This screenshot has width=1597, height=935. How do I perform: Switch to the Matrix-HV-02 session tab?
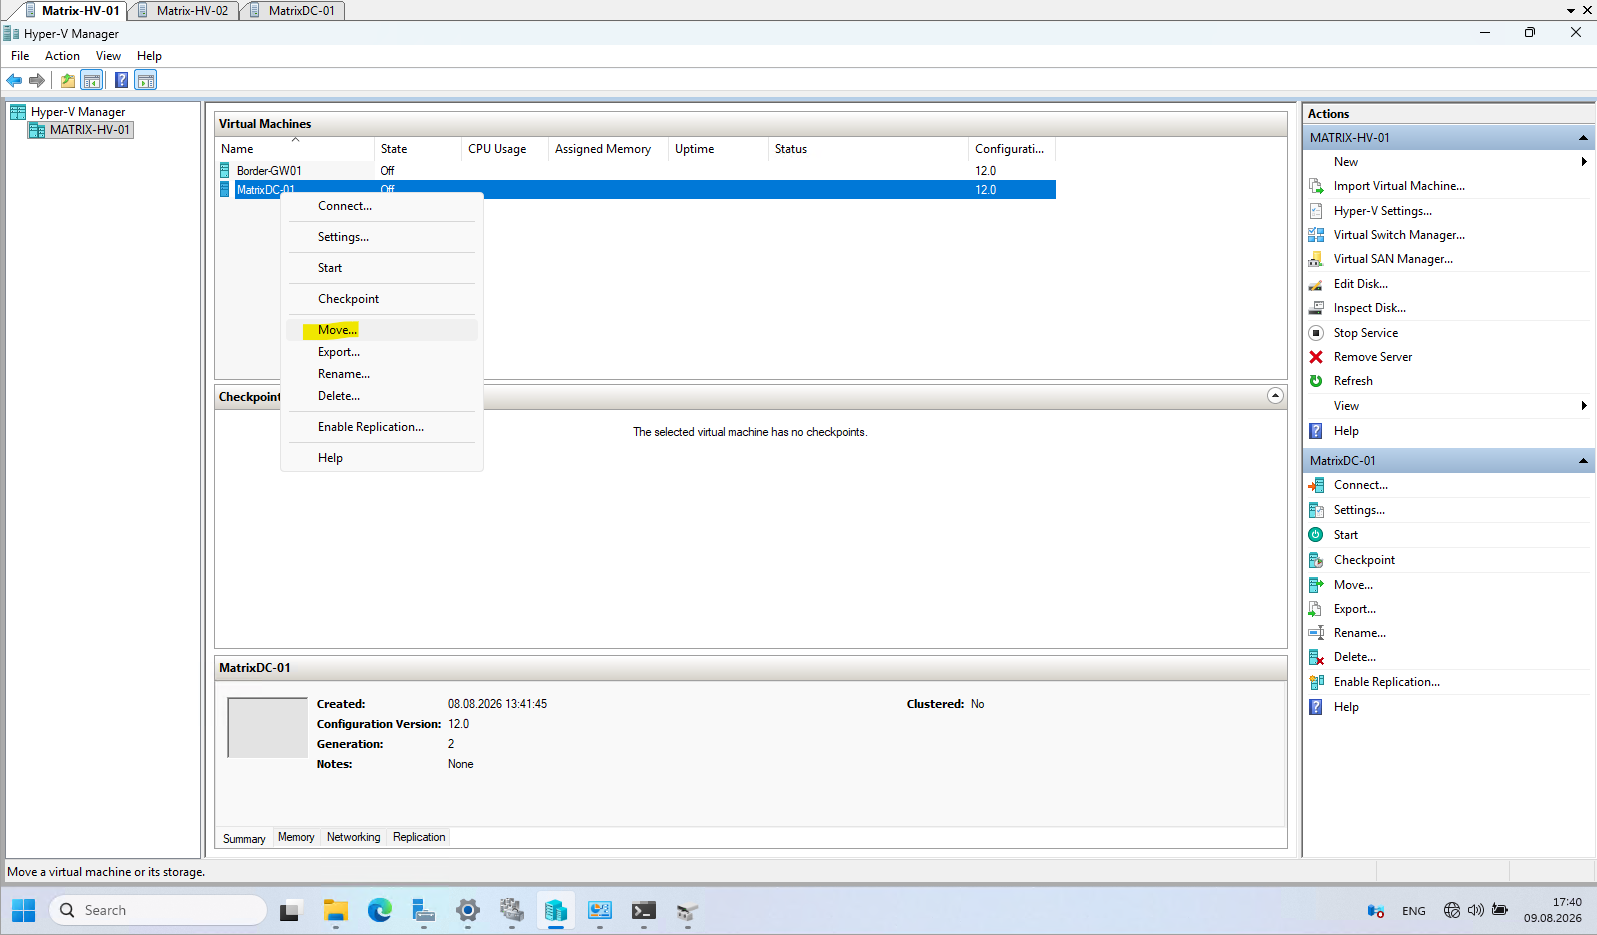click(x=184, y=10)
